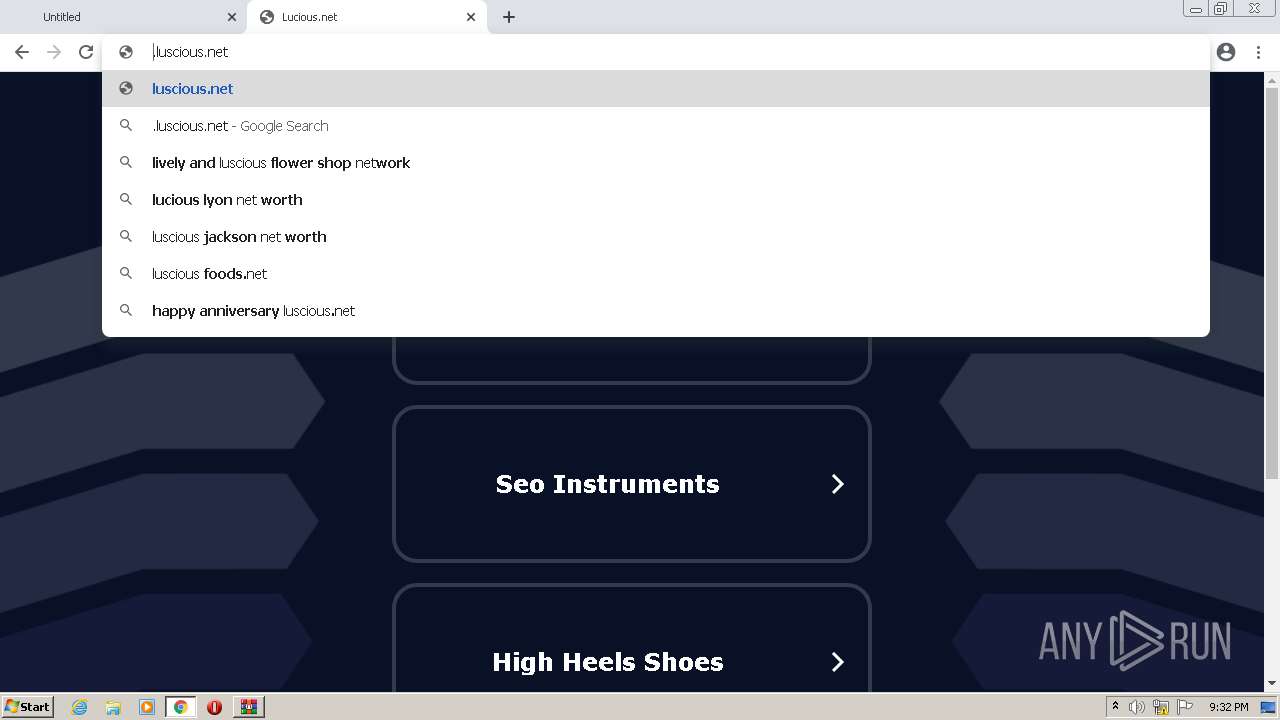Image resolution: width=1280 pixels, height=720 pixels.
Task: Click the chevron arrow on Seo Instruments
Action: click(x=838, y=484)
